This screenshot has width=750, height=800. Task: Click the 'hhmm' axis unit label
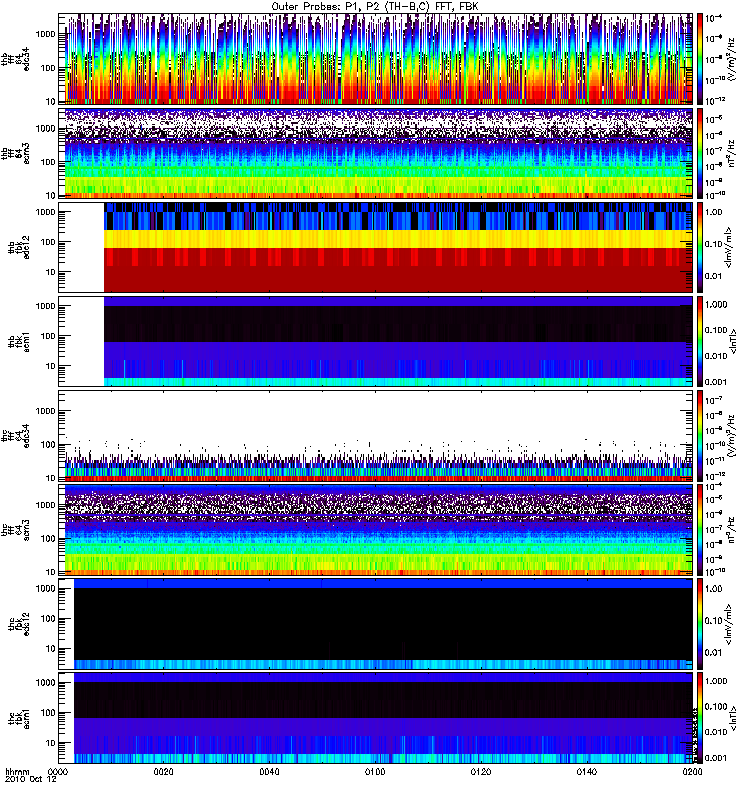pyautogui.click(x=17, y=771)
